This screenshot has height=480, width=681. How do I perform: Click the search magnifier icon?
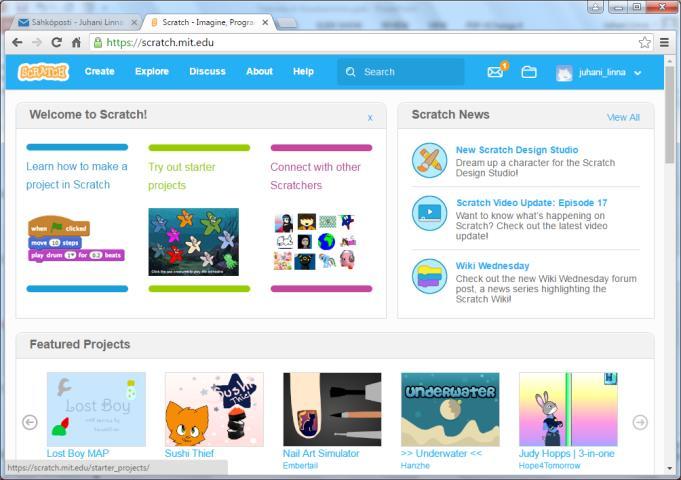(x=350, y=72)
